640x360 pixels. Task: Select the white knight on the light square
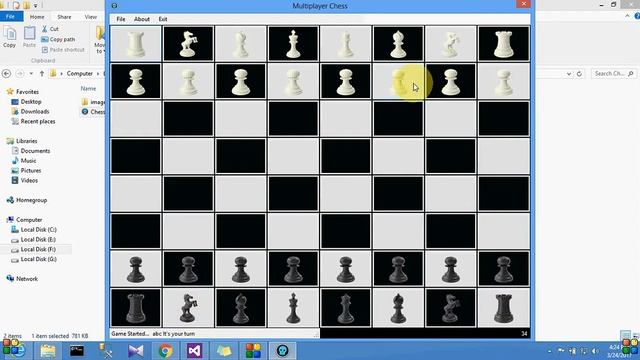pyautogui.click(x=451, y=44)
